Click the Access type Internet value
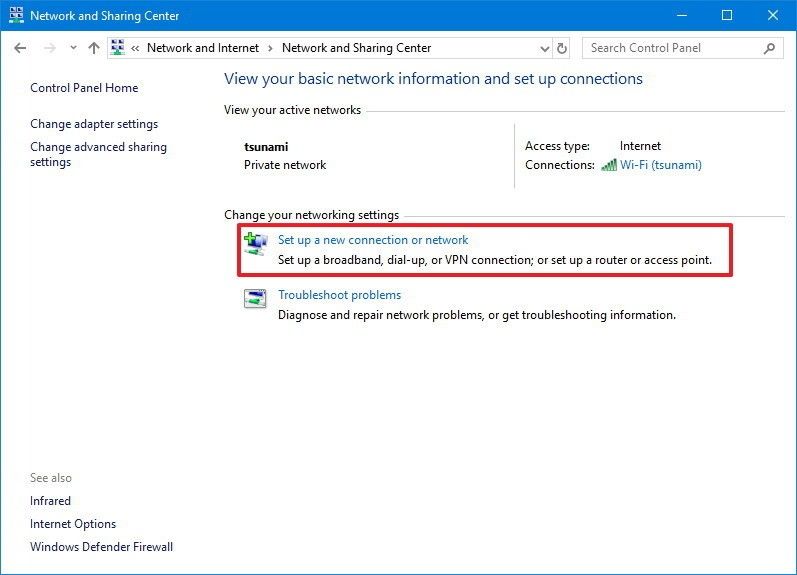Viewport: 797px width, 575px height. pos(640,146)
